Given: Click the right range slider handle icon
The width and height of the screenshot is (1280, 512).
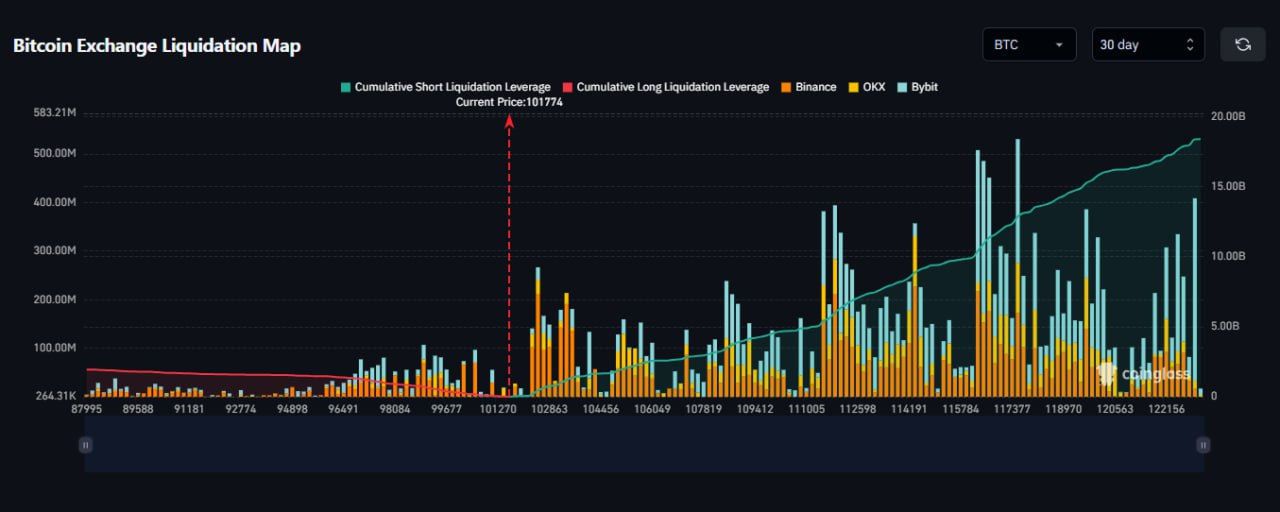Looking at the screenshot, I should 1203,445.
